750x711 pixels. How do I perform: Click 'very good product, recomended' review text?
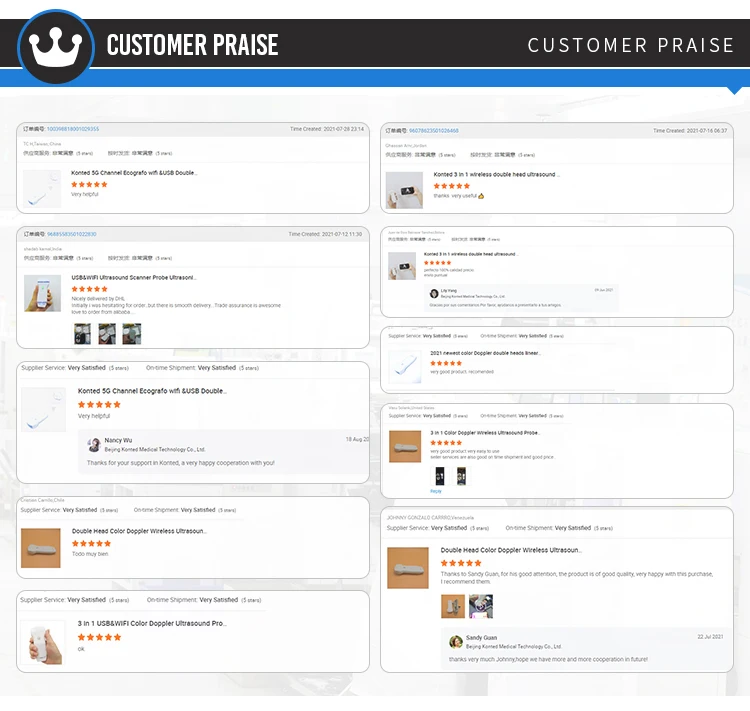point(462,372)
